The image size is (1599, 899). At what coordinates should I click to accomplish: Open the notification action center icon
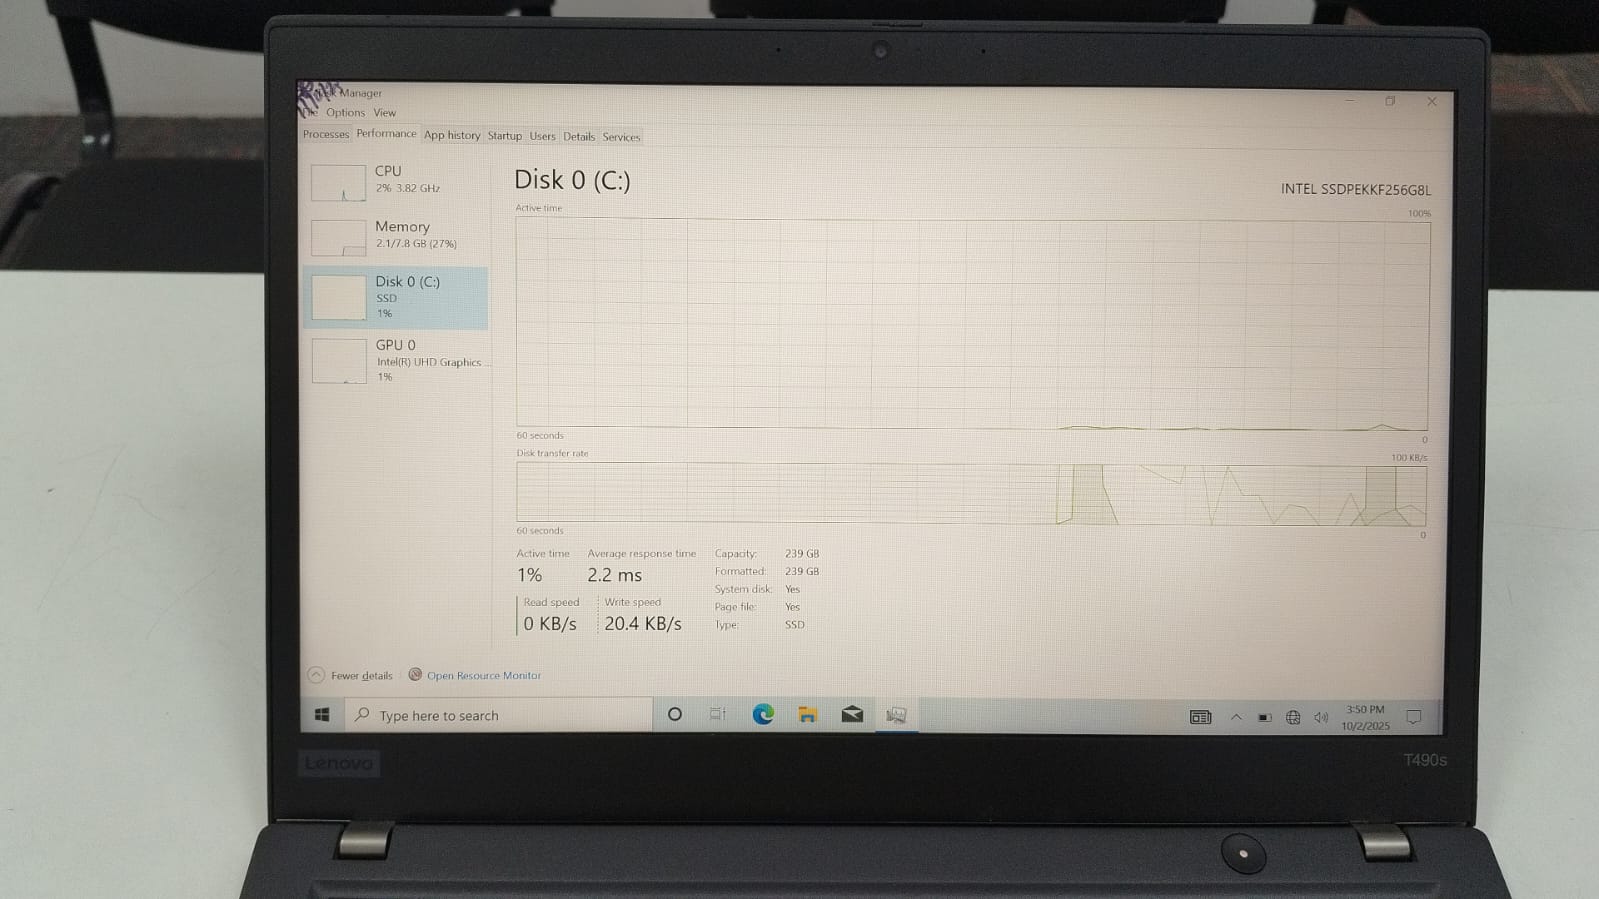click(1413, 717)
